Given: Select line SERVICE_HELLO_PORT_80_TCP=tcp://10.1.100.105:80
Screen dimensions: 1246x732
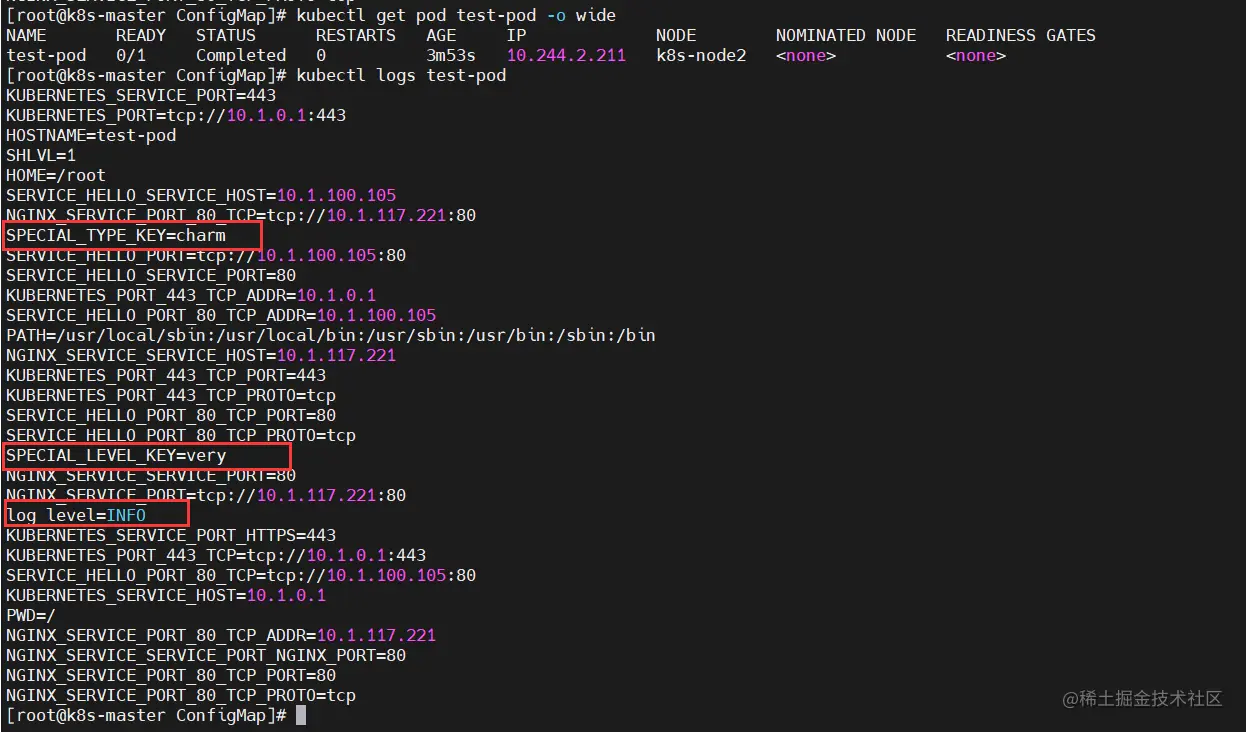Looking at the screenshot, I should 241,575.
